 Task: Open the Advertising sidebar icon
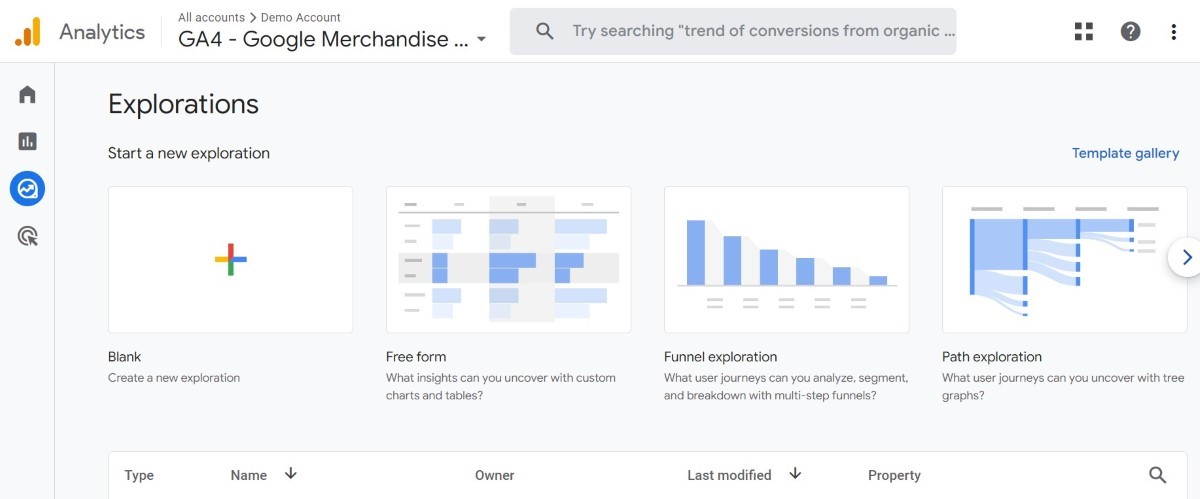pyautogui.click(x=27, y=236)
